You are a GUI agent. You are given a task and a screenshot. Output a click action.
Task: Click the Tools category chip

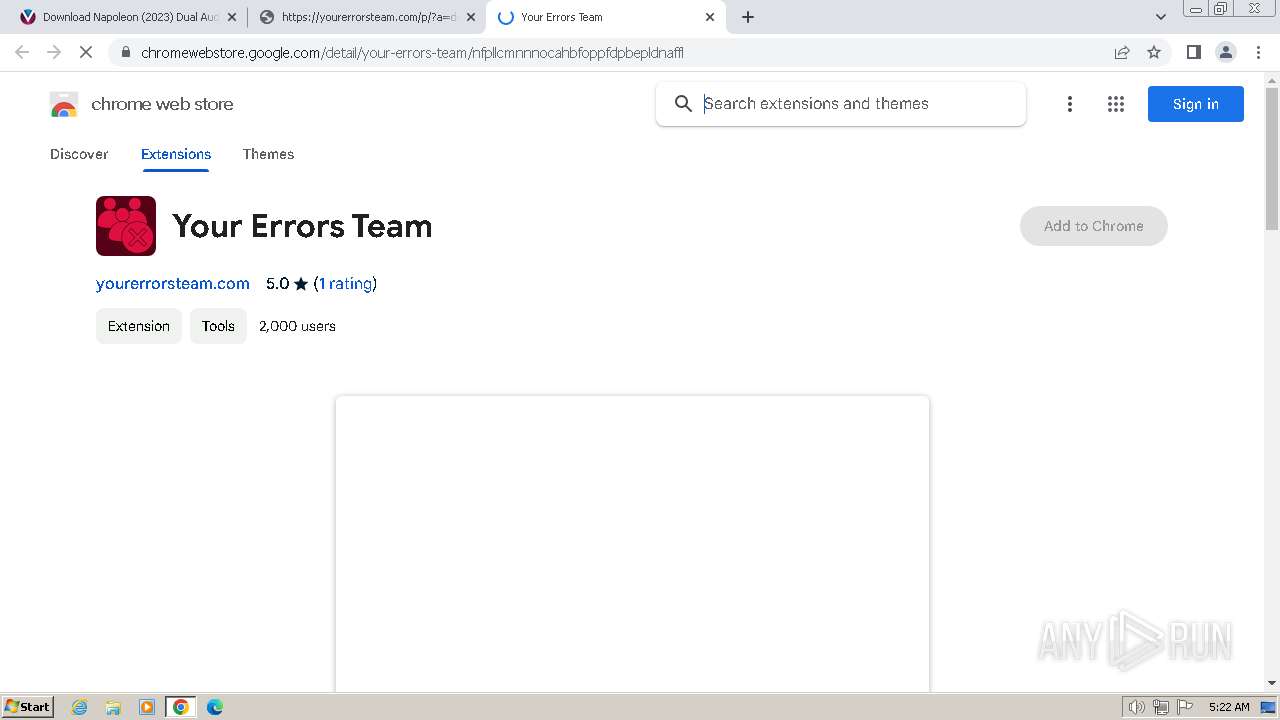[218, 326]
